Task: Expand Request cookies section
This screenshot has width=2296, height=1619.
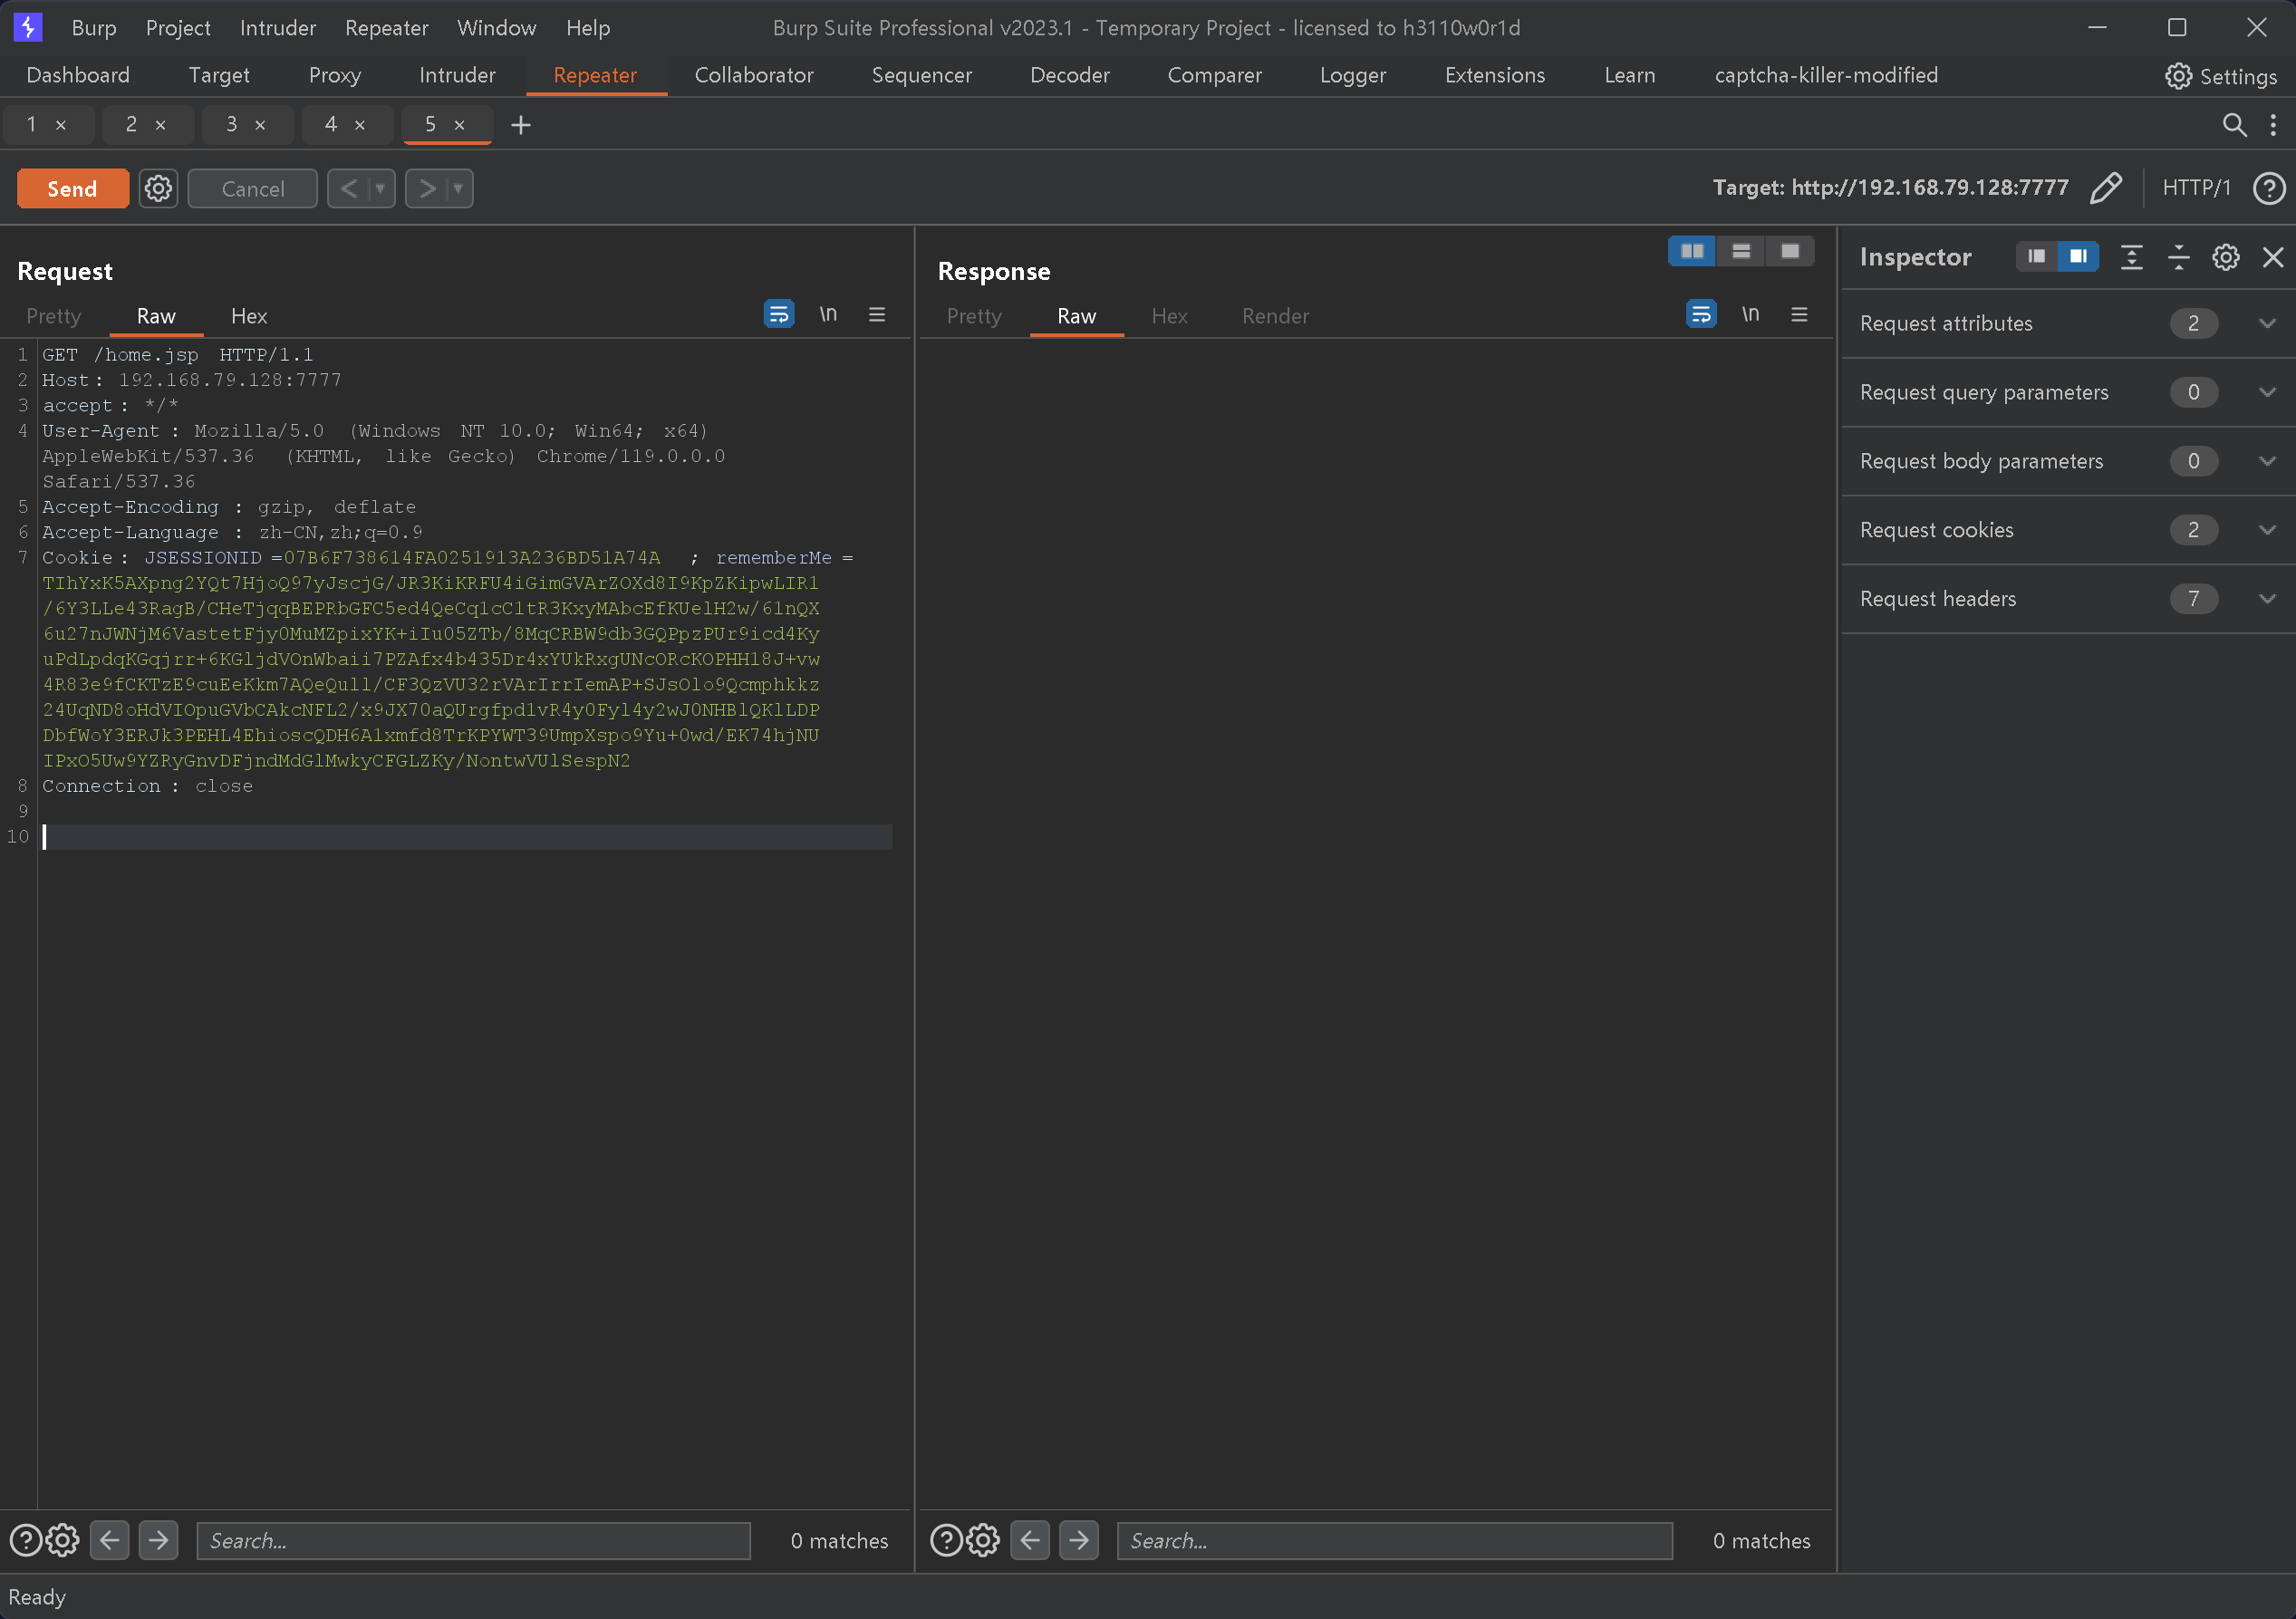Action: (2267, 530)
